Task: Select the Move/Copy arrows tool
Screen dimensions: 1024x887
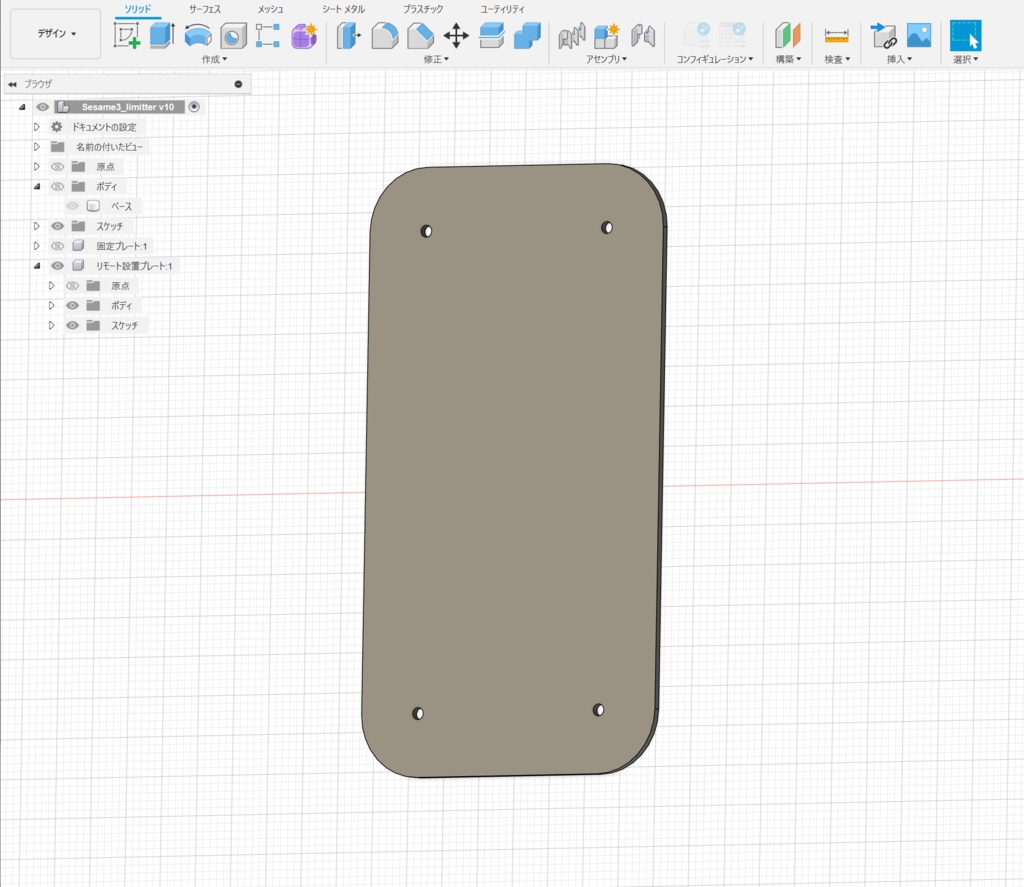Action: [456, 36]
